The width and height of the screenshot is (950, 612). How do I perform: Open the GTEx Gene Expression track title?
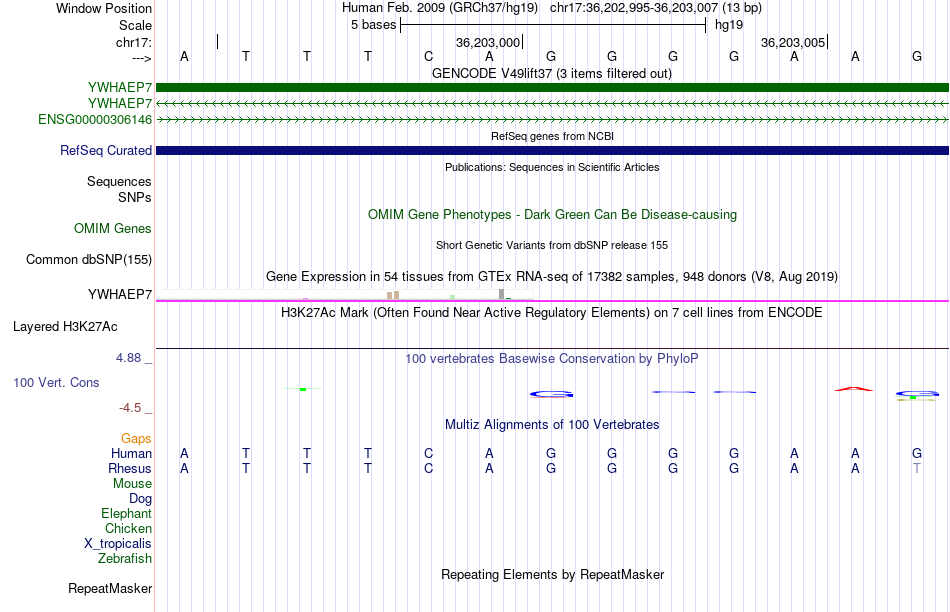coord(552,277)
